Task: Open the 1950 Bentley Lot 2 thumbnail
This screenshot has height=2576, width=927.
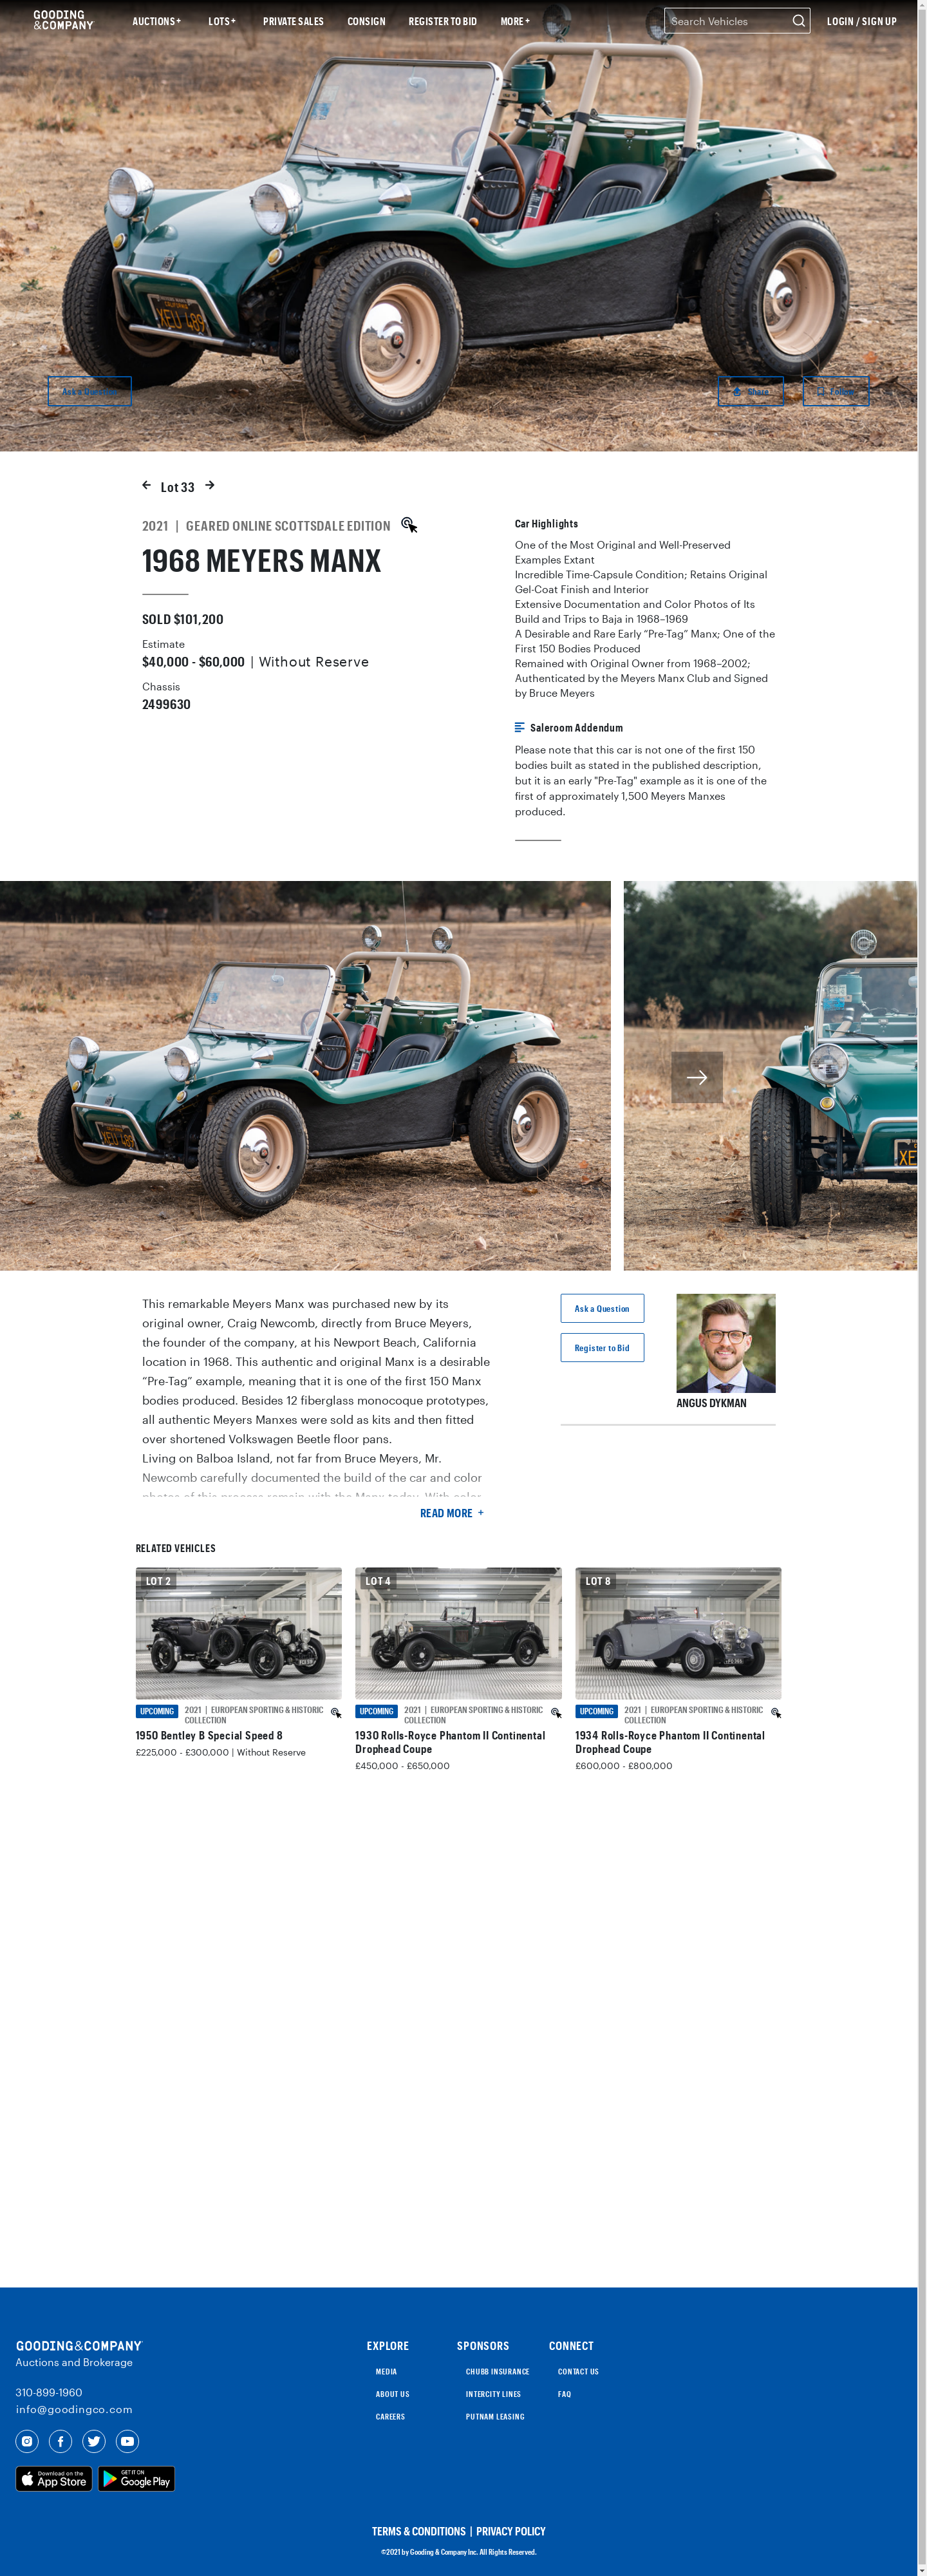Action: click(239, 1633)
